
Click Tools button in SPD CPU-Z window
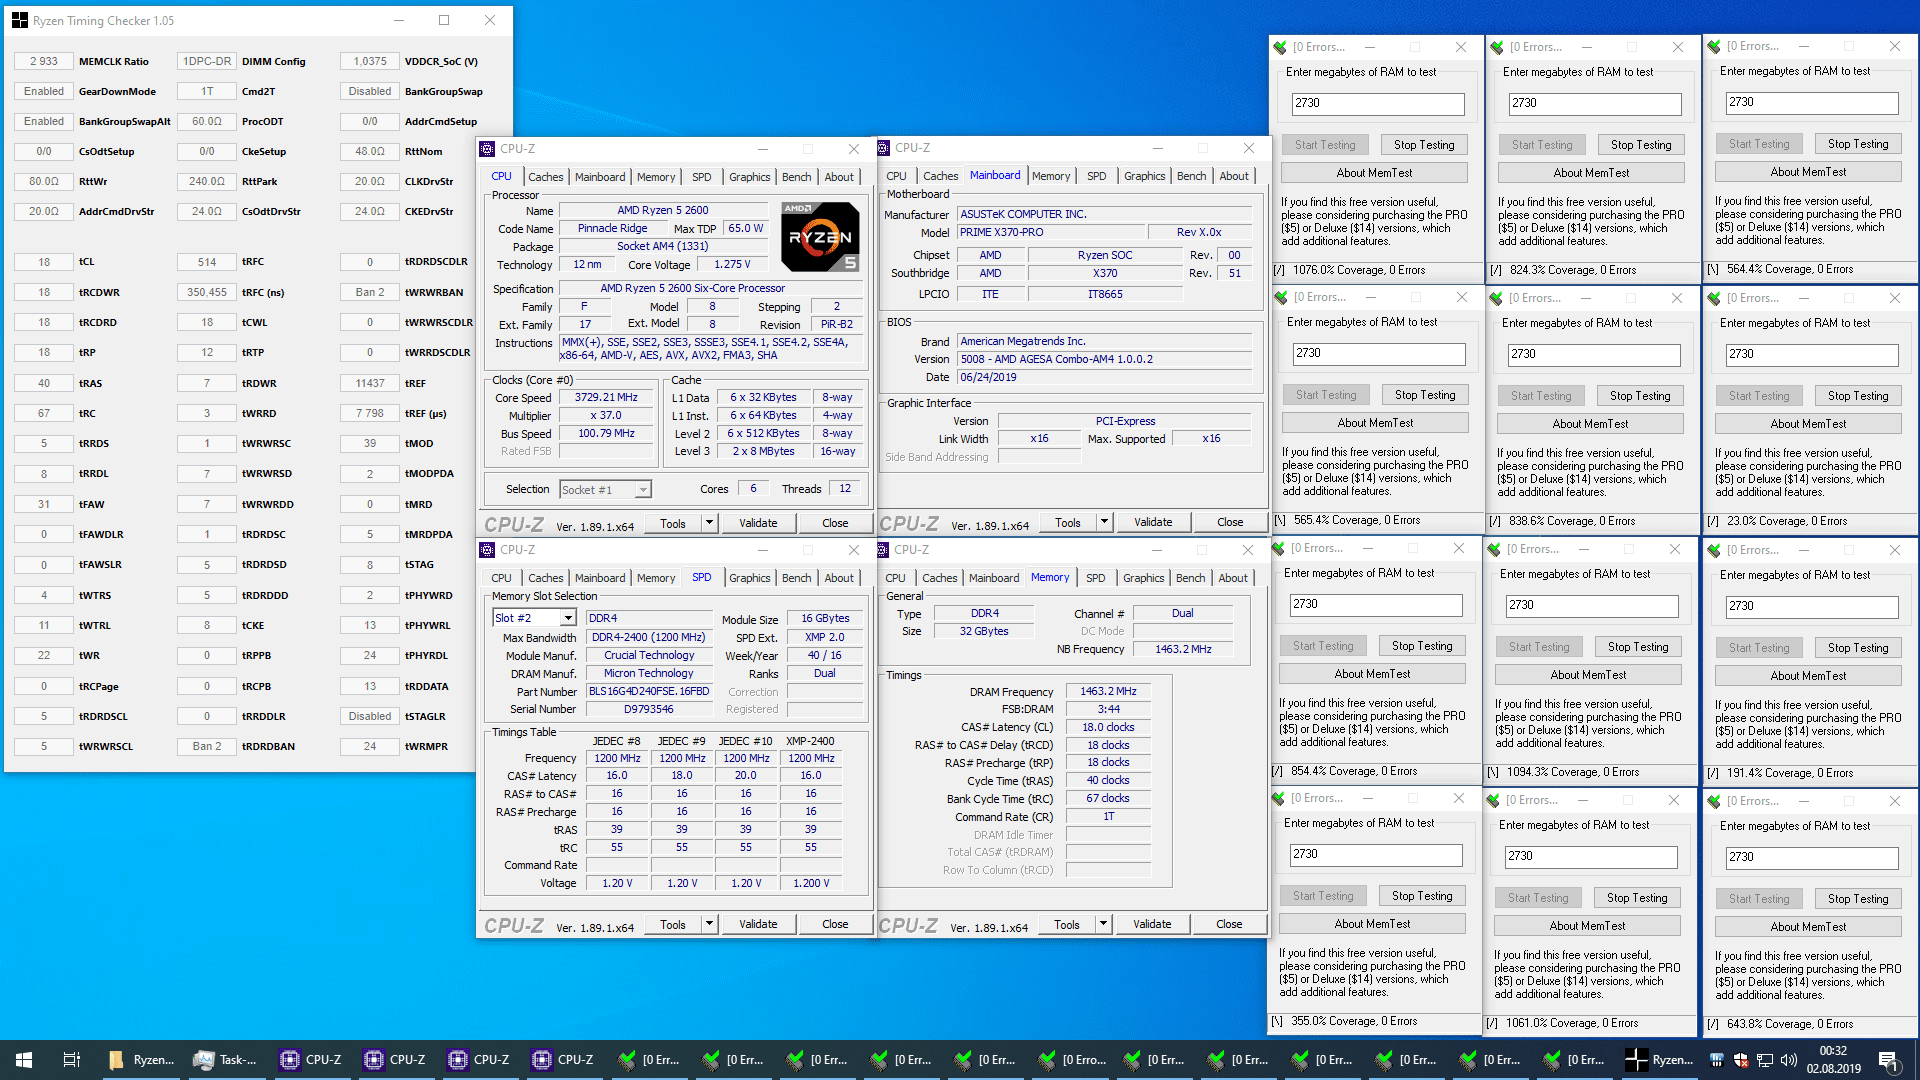(x=673, y=924)
